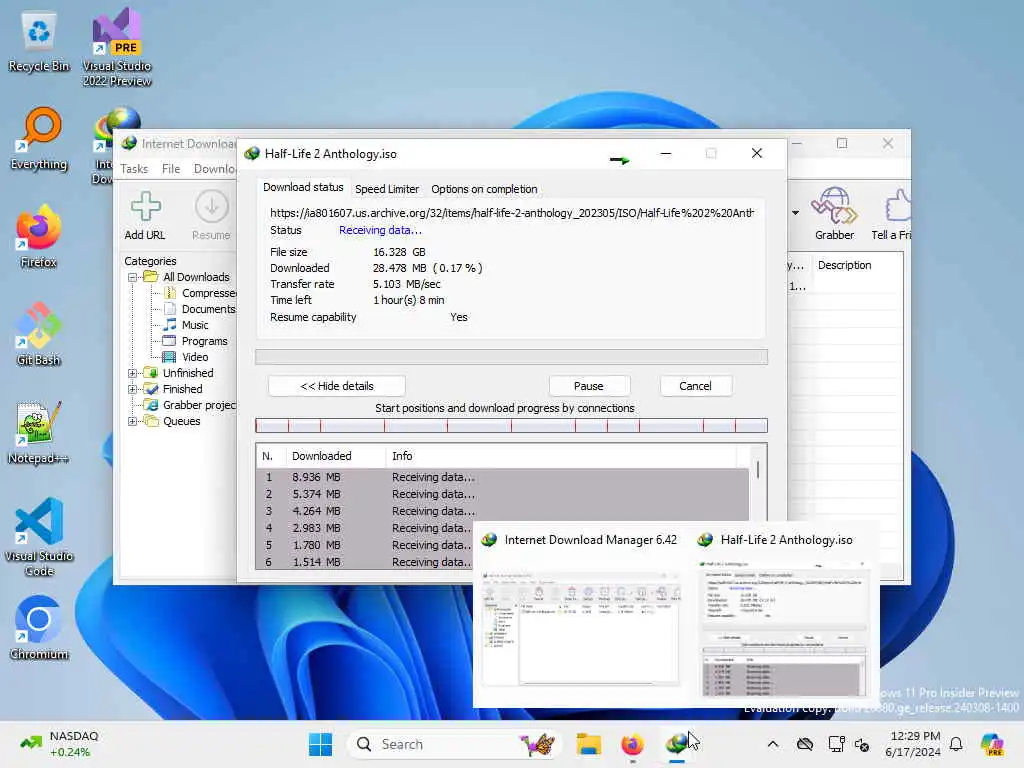Expand the Finished tree node
Screen dimensions: 1024x768
pyautogui.click(x=133, y=389)
